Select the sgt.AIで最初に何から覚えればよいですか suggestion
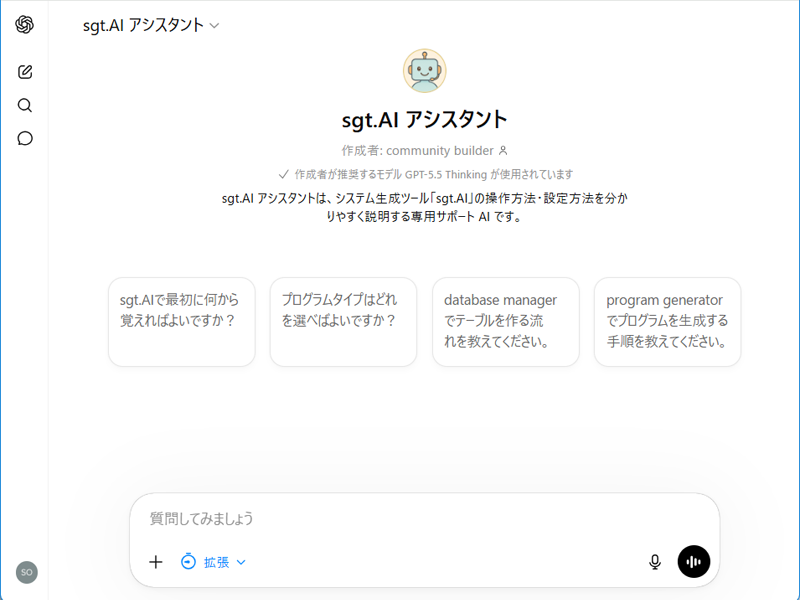The width and height of the screenshot is (800, 600). (x=182, y=322)
